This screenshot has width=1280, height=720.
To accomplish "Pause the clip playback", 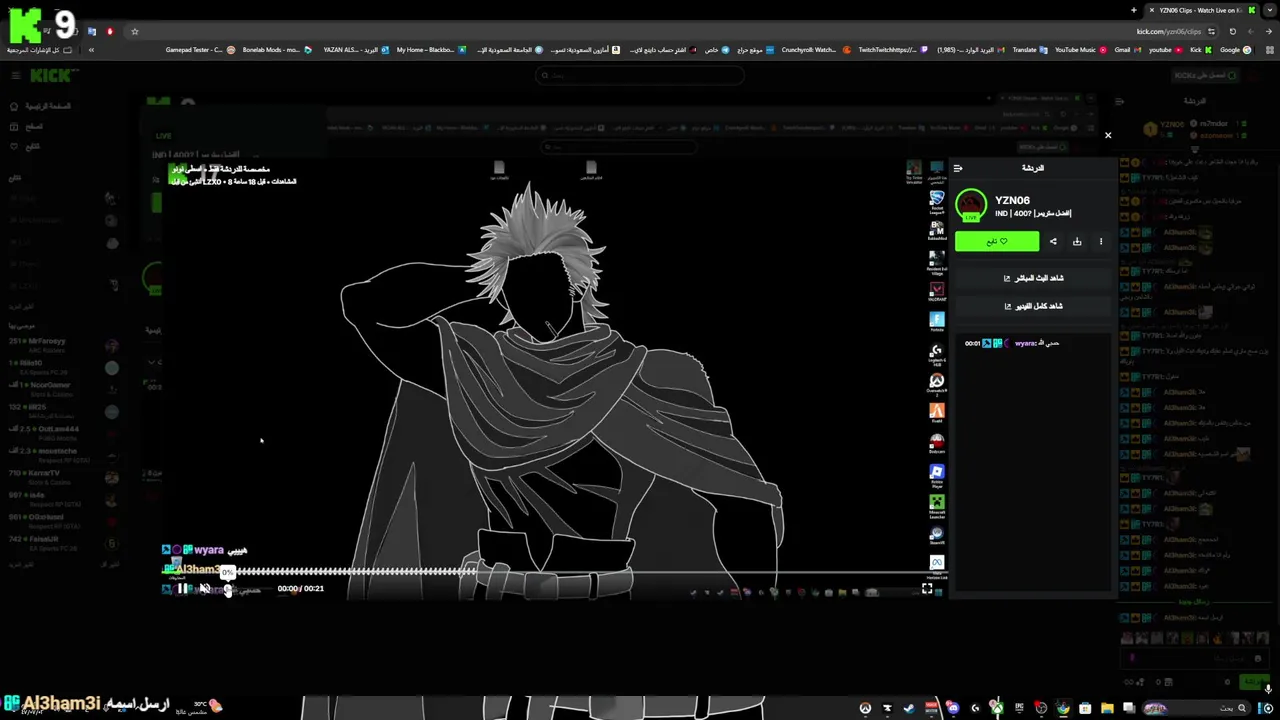I will pyautogui.click(x=181, y=589).
